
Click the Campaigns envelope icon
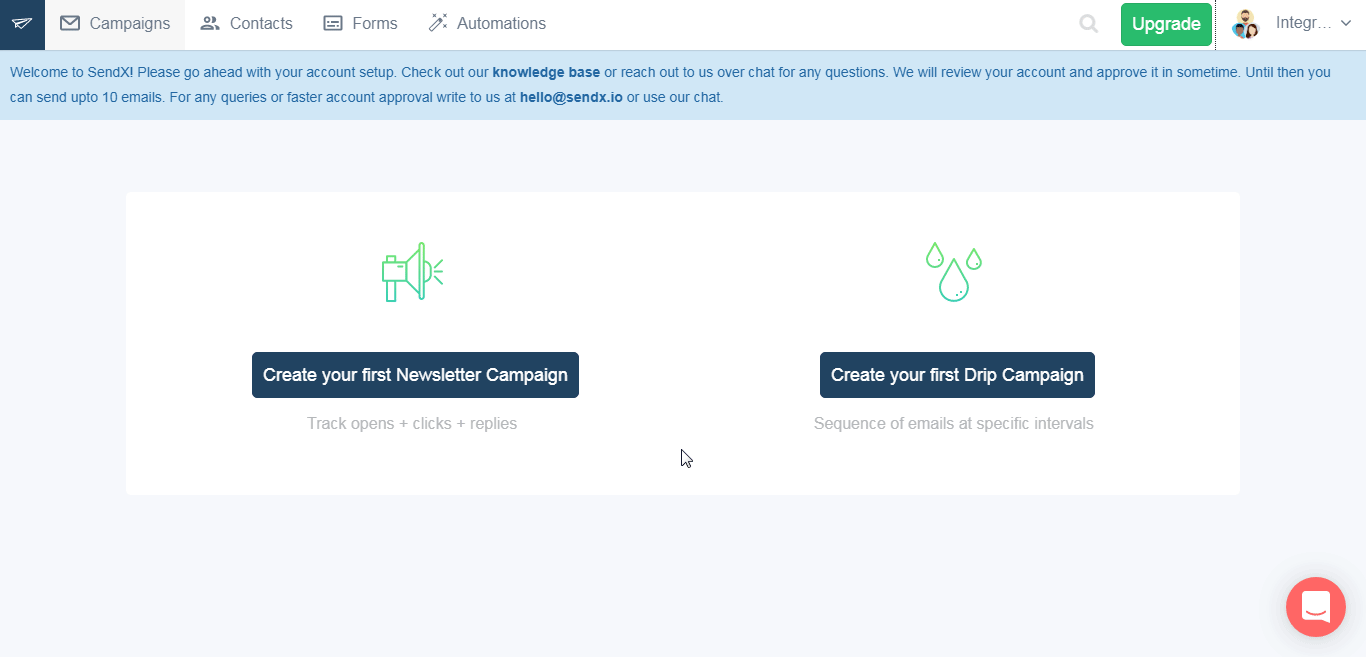click(x=70, y=23)
